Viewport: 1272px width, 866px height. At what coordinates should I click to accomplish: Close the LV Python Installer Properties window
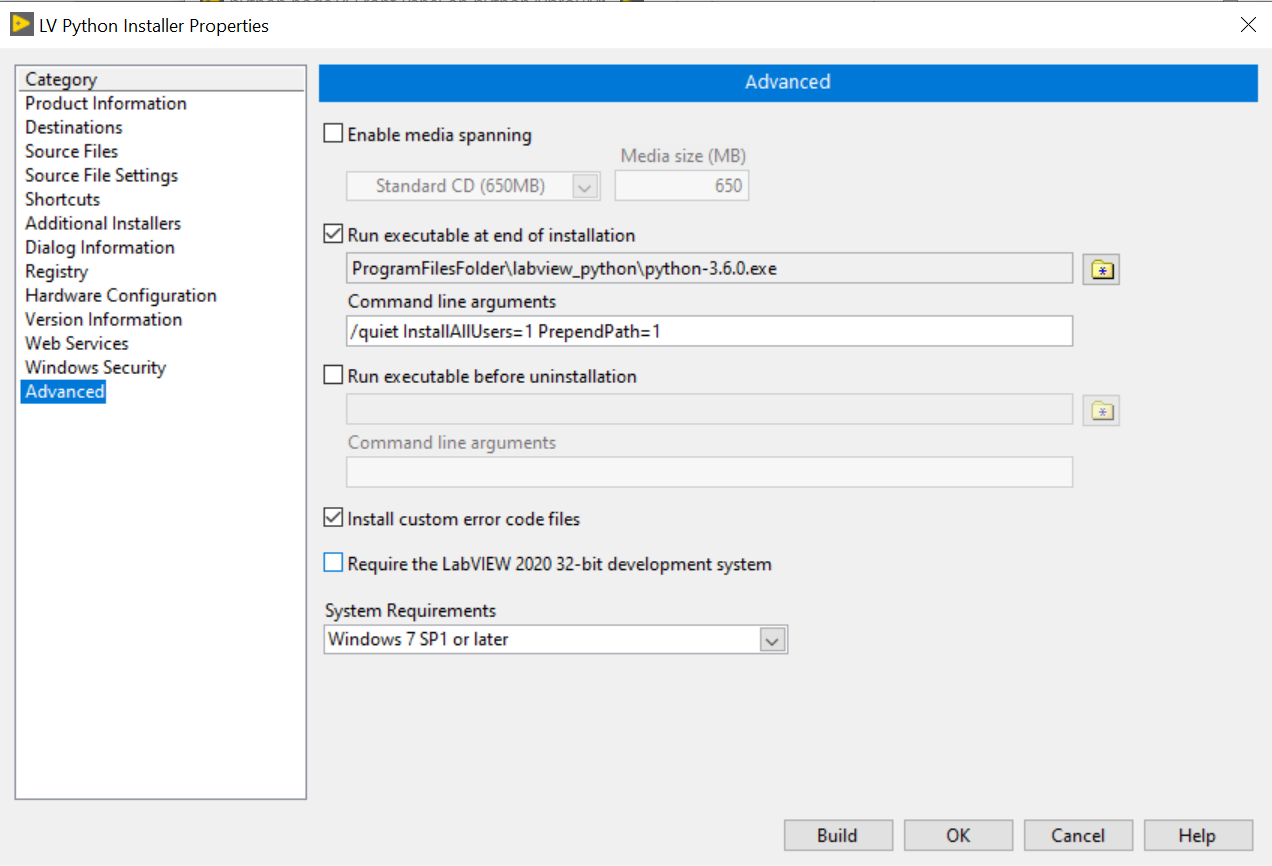[1248, 25]
